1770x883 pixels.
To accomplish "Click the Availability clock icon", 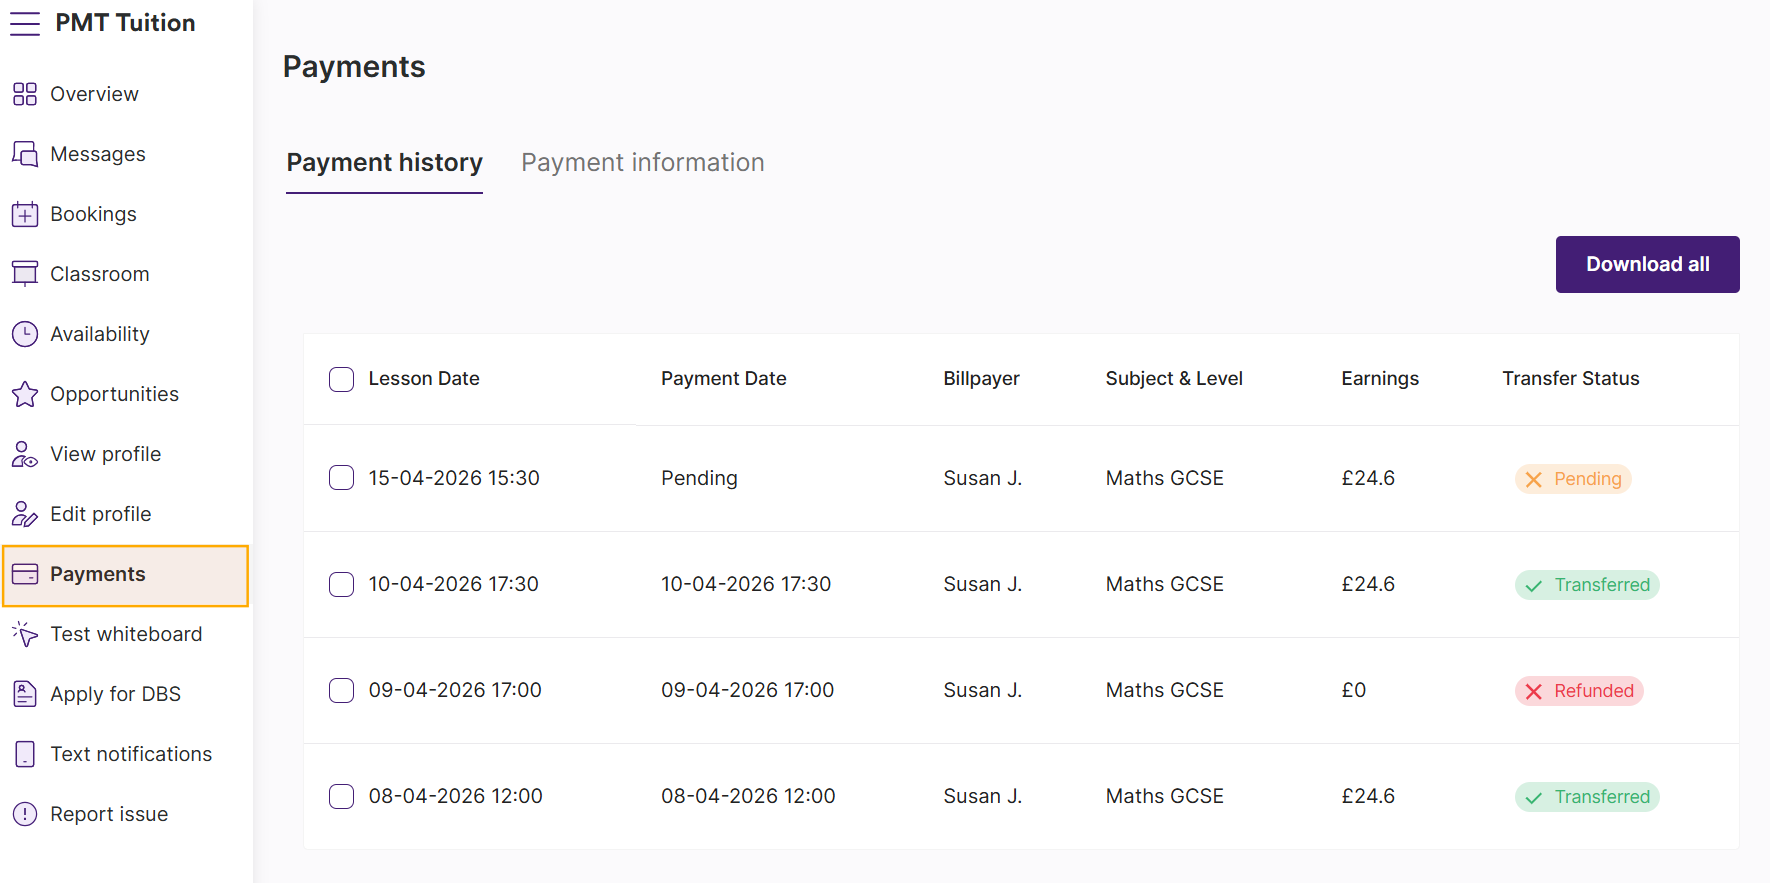I will point(25,334).
